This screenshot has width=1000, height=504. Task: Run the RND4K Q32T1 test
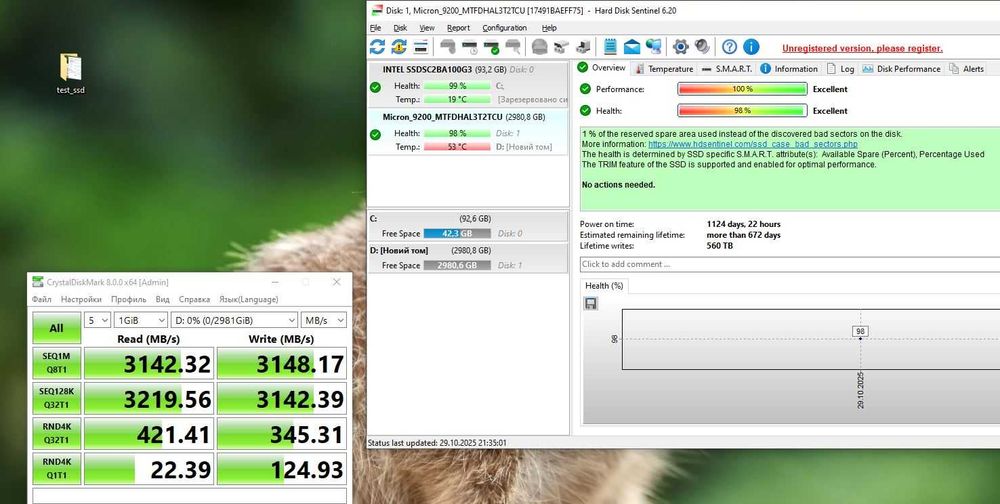pyautogui.click(x=57, y=433)
